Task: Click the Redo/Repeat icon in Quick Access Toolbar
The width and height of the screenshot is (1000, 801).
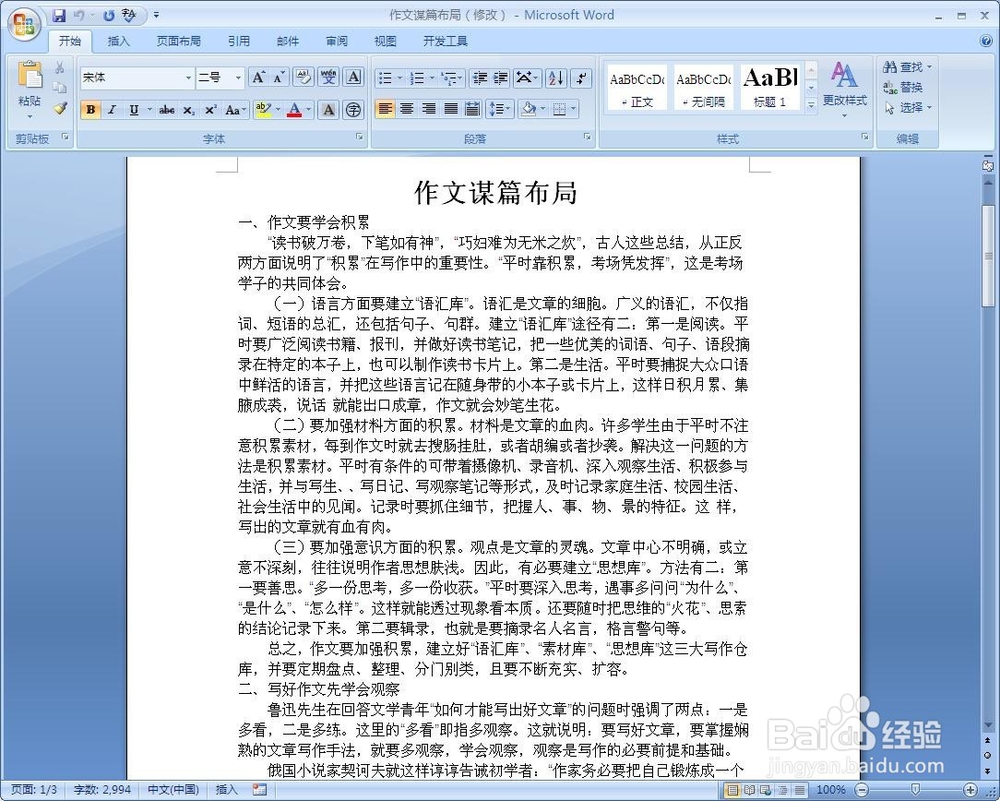Action: coord(108,15)
